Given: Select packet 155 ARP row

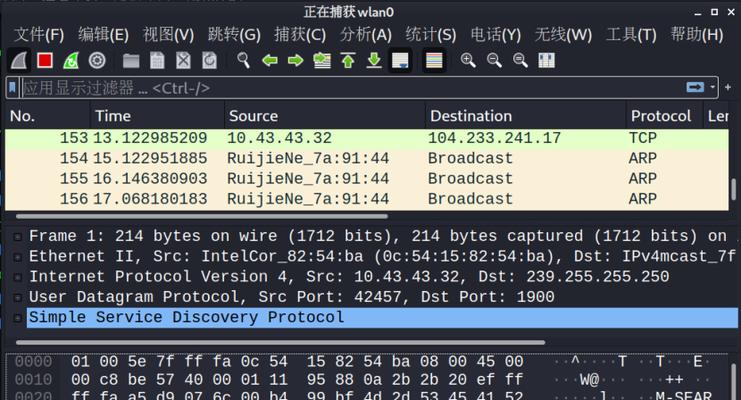Looking at the screenshot, I should [x=367, y=179].
